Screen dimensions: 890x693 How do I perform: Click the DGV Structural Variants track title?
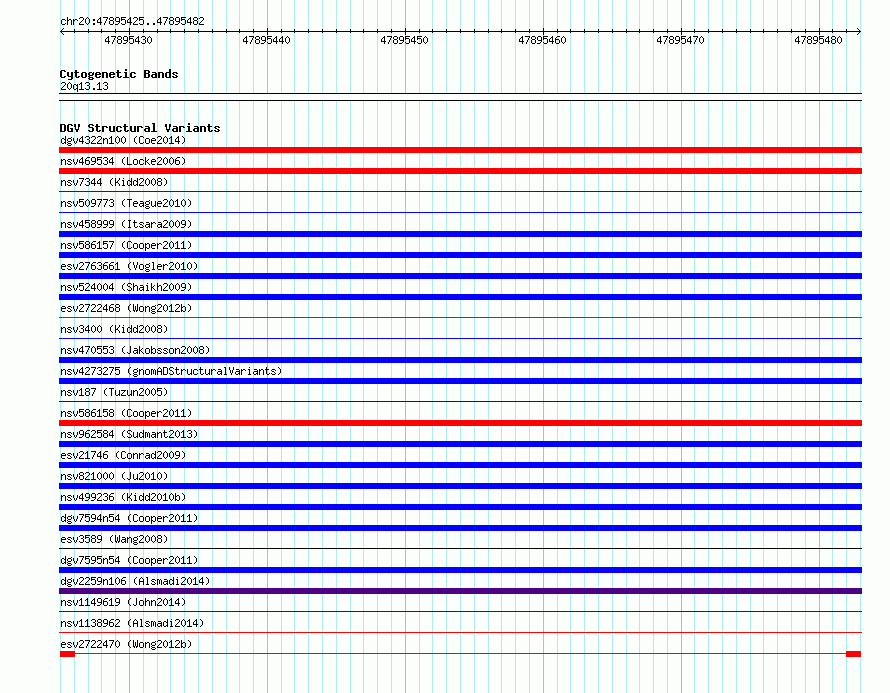tap(140, 128)
